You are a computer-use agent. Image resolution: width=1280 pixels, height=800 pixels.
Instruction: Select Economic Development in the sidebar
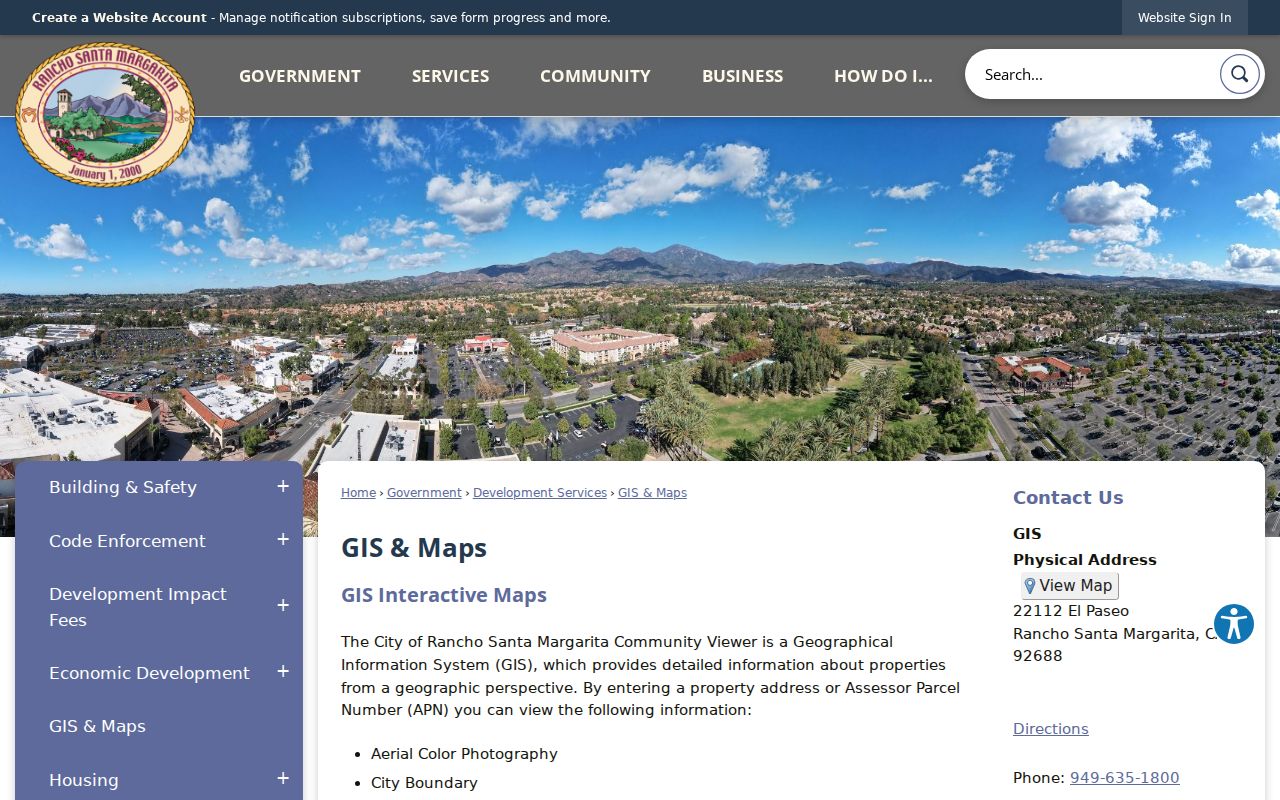click(x=149, y=673)
